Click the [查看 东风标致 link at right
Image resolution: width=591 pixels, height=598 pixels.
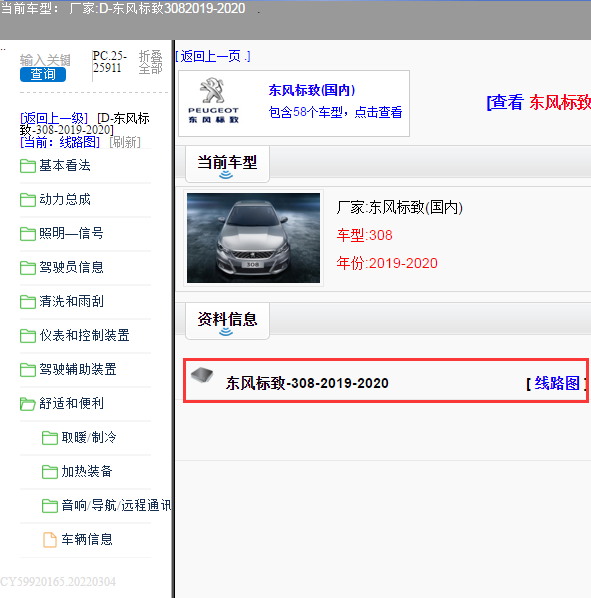pyautogui.click(x=539, y=102)
